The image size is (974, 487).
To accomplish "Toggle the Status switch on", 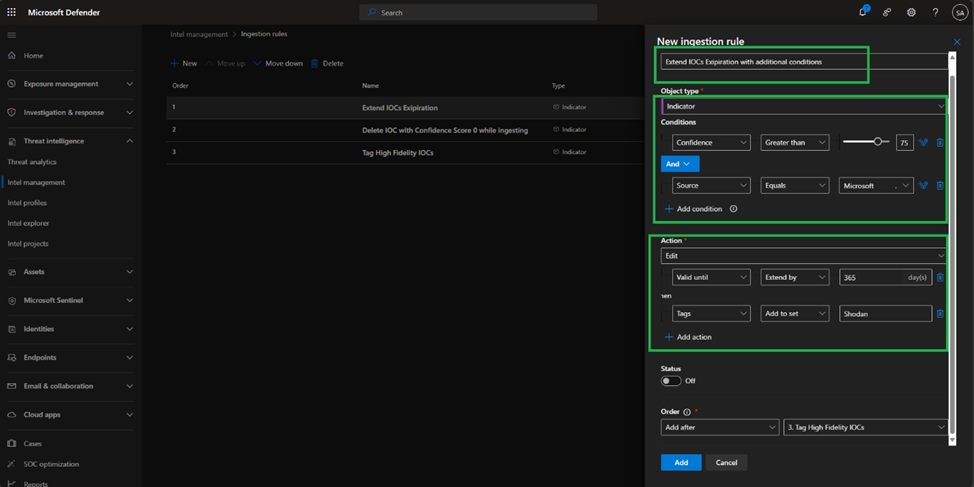I will 671,381.
